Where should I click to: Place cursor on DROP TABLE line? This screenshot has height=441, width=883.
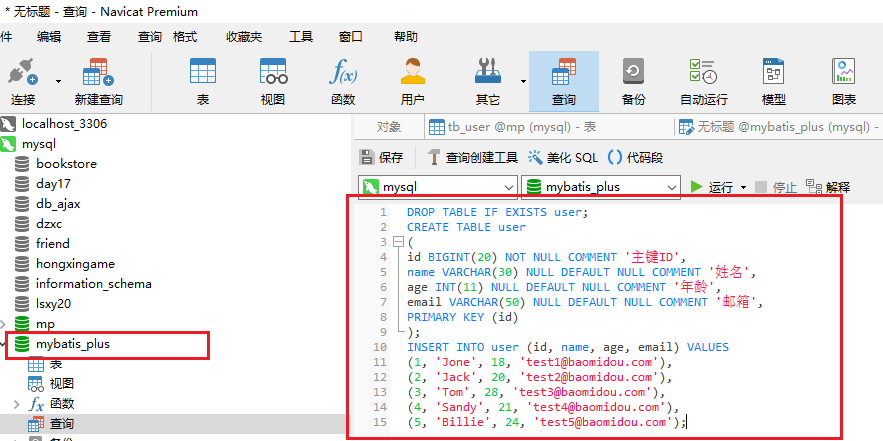[497, 212]
